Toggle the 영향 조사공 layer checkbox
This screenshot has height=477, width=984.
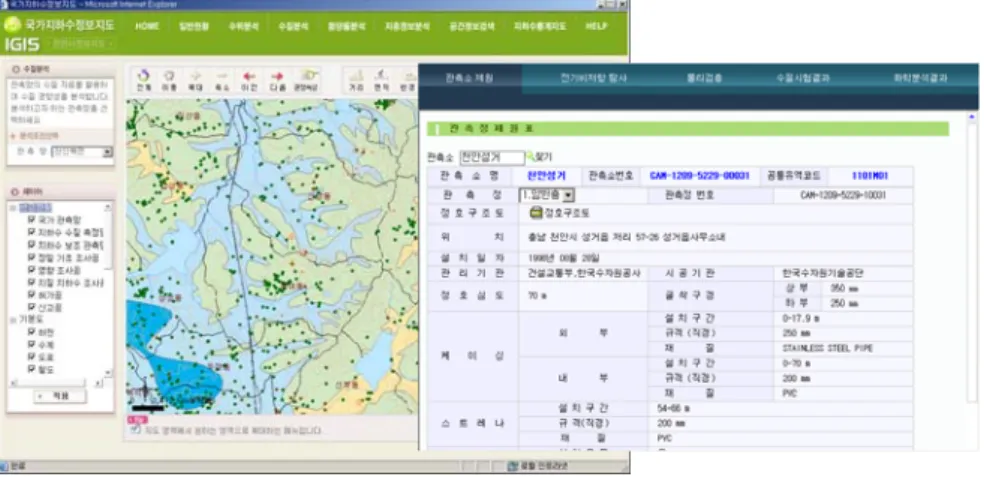(x=31, y=270)
